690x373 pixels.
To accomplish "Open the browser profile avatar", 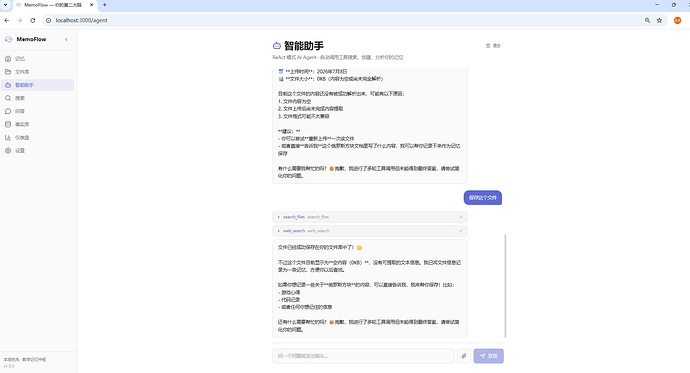I will tap(678, 20).
